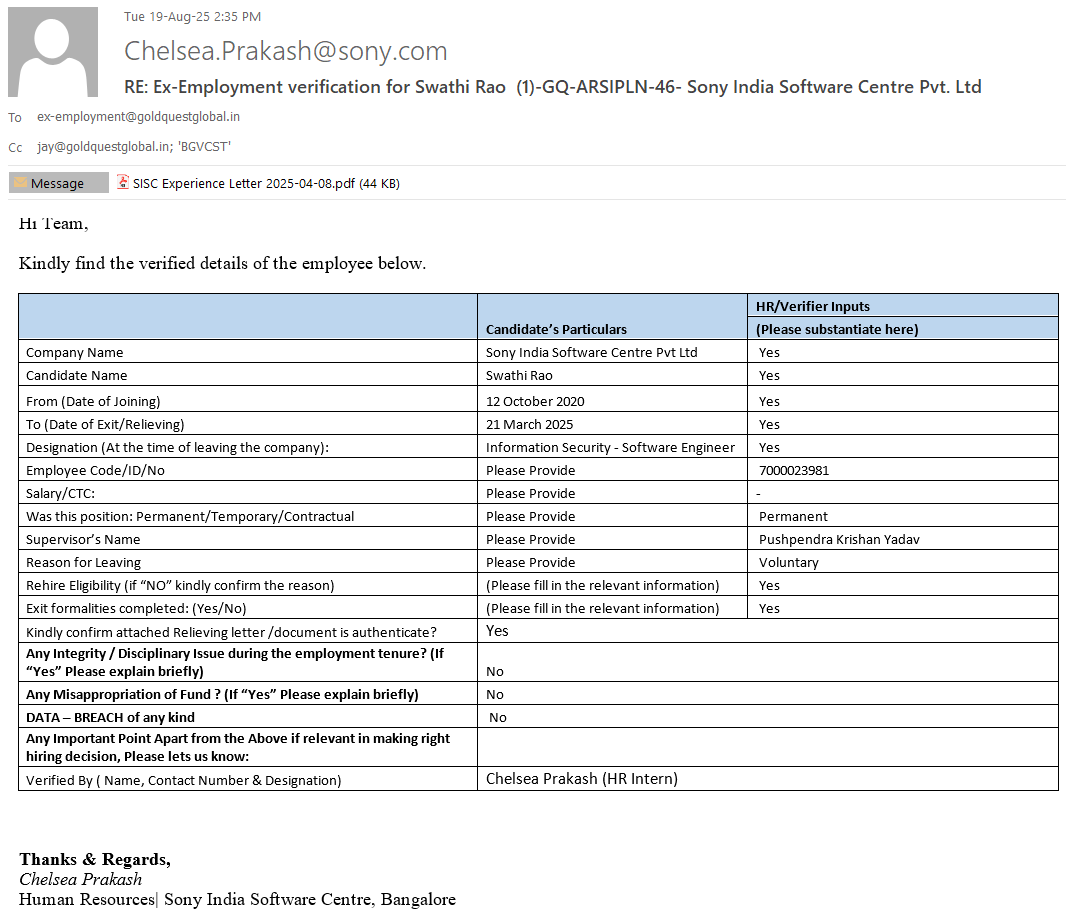The image size is (1066, 918).
Task: Select the email subject line text
Action: (x=553, y=87)
